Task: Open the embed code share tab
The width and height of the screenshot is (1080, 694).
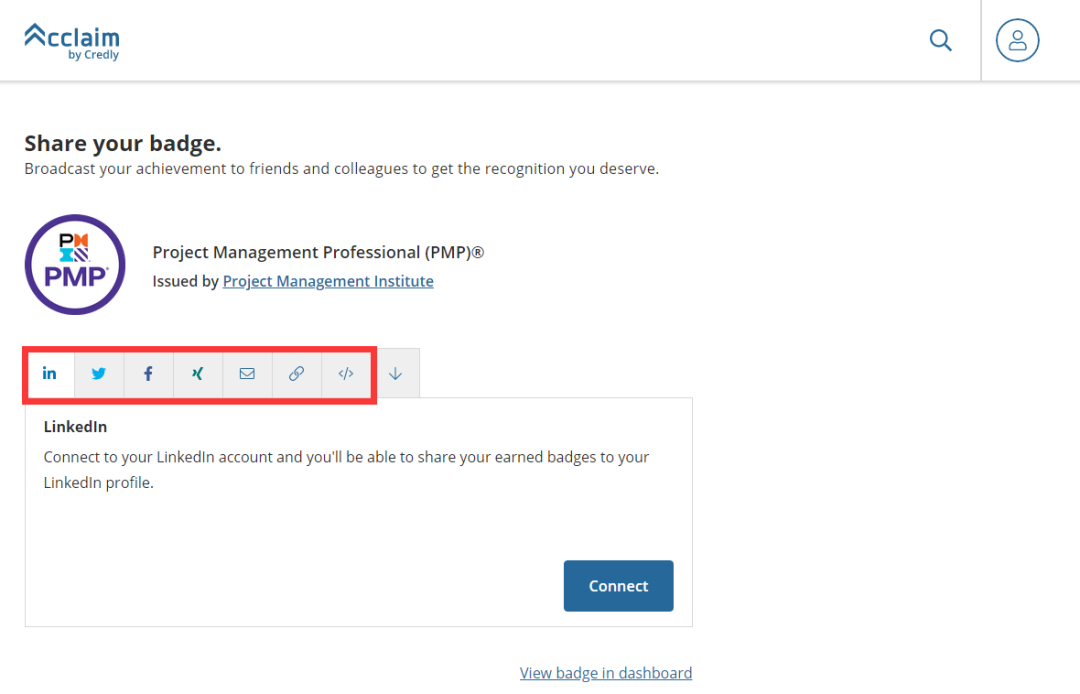Action: pos(346,373)
